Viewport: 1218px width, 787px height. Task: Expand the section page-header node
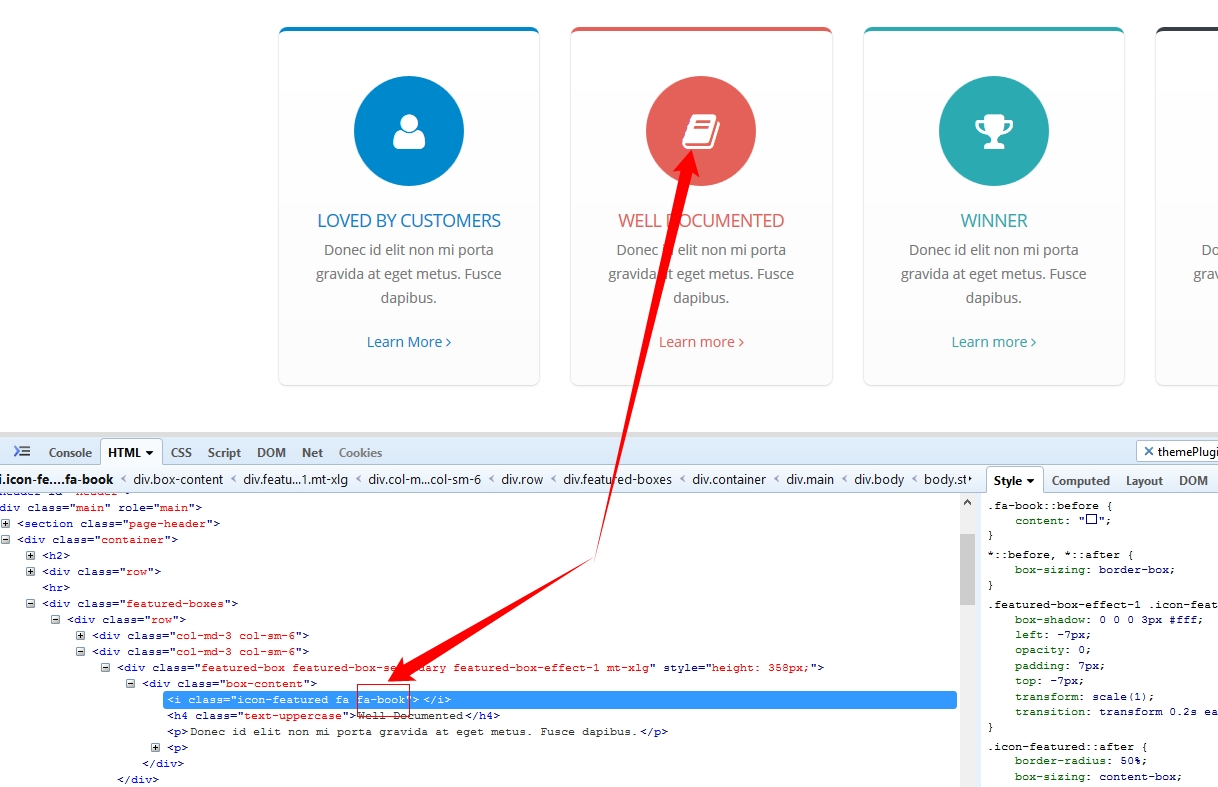tap(6, 524)
